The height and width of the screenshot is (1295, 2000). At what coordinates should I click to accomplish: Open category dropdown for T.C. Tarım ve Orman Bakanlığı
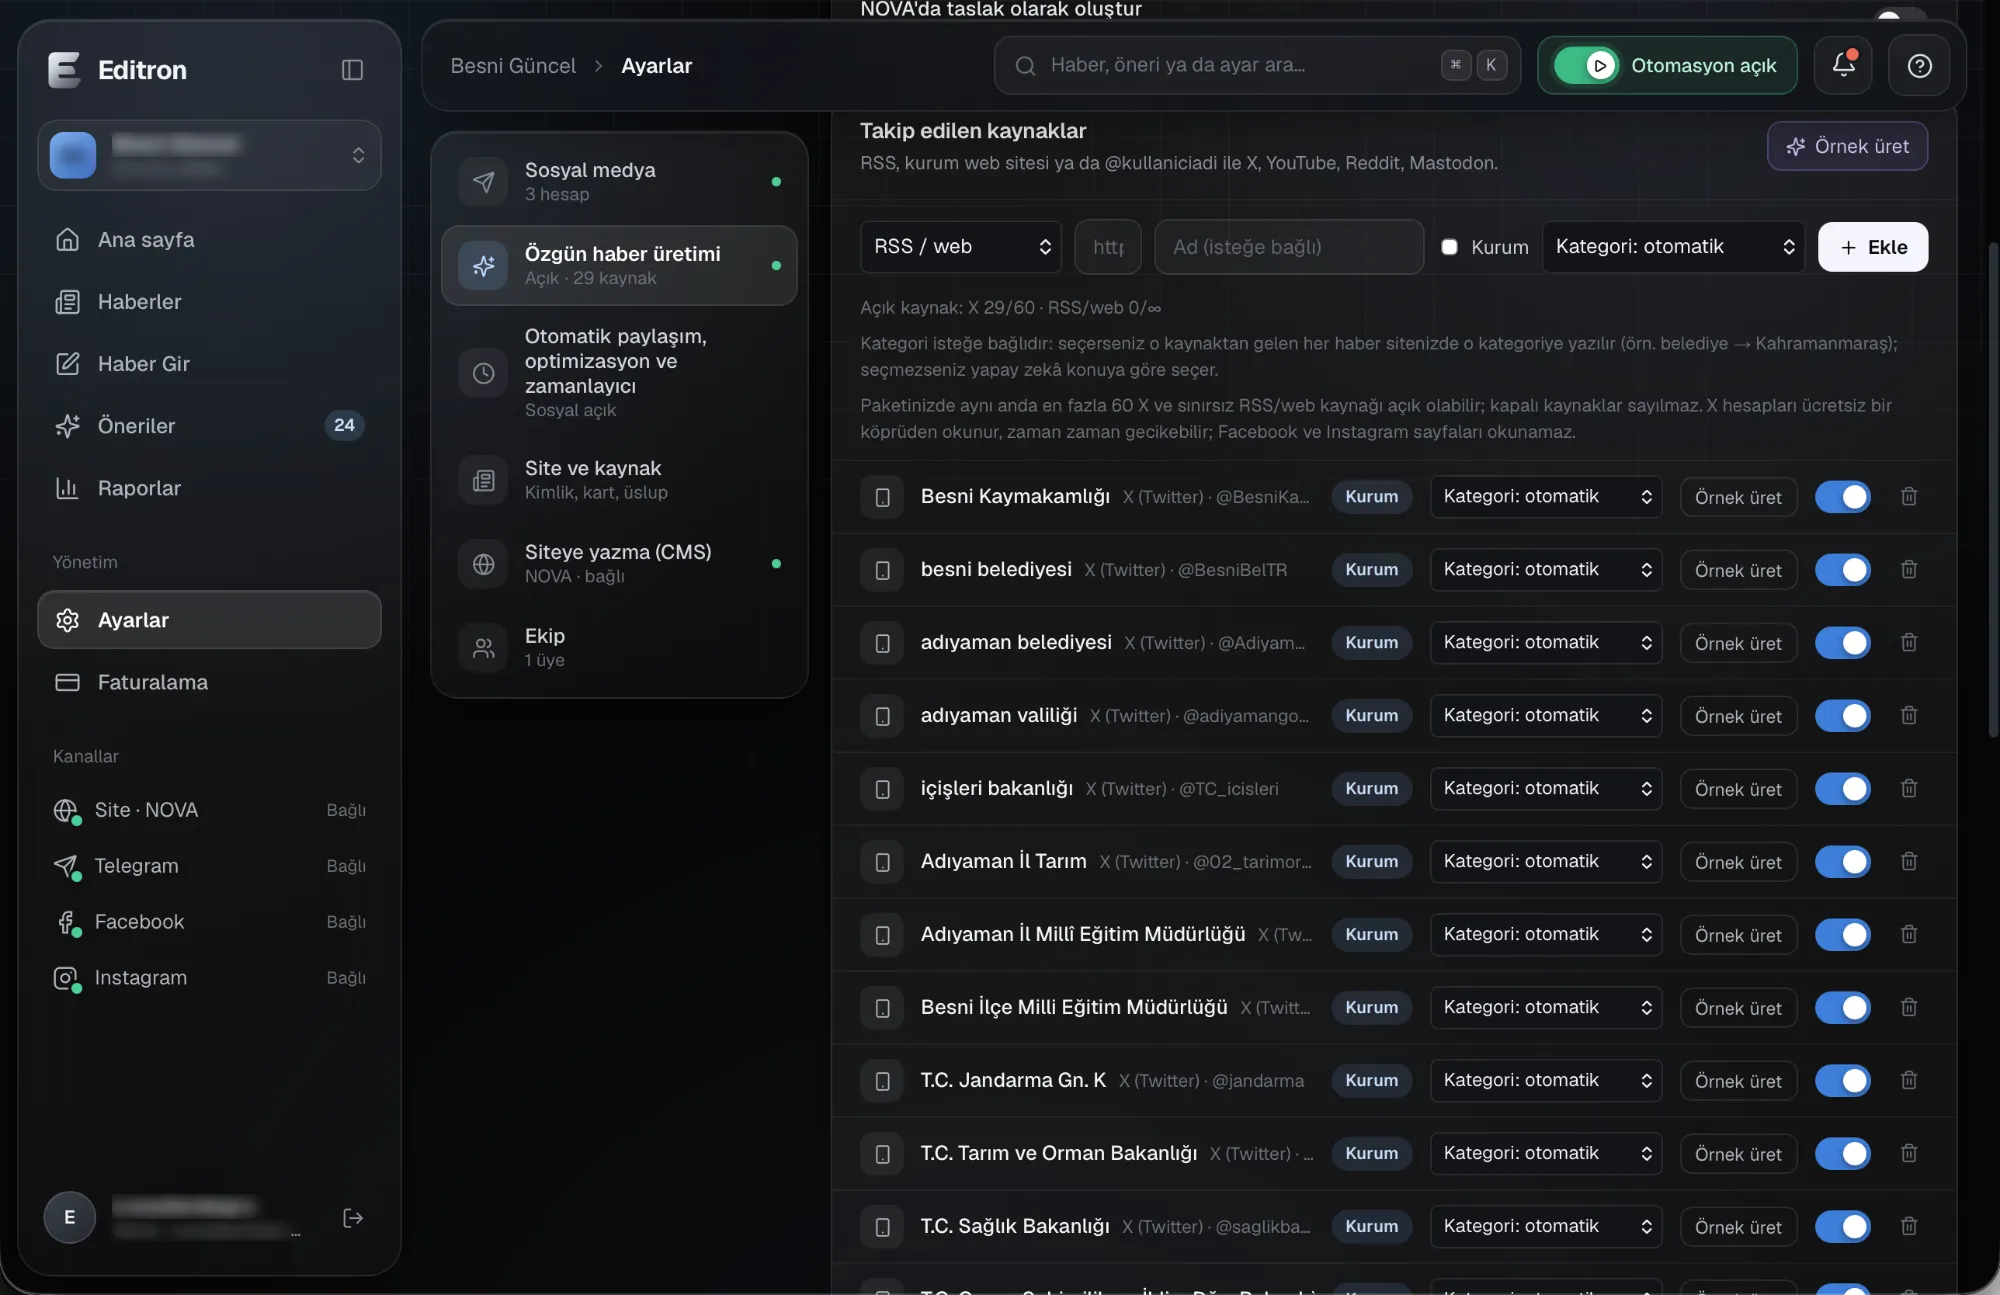pos(1546,1154)
